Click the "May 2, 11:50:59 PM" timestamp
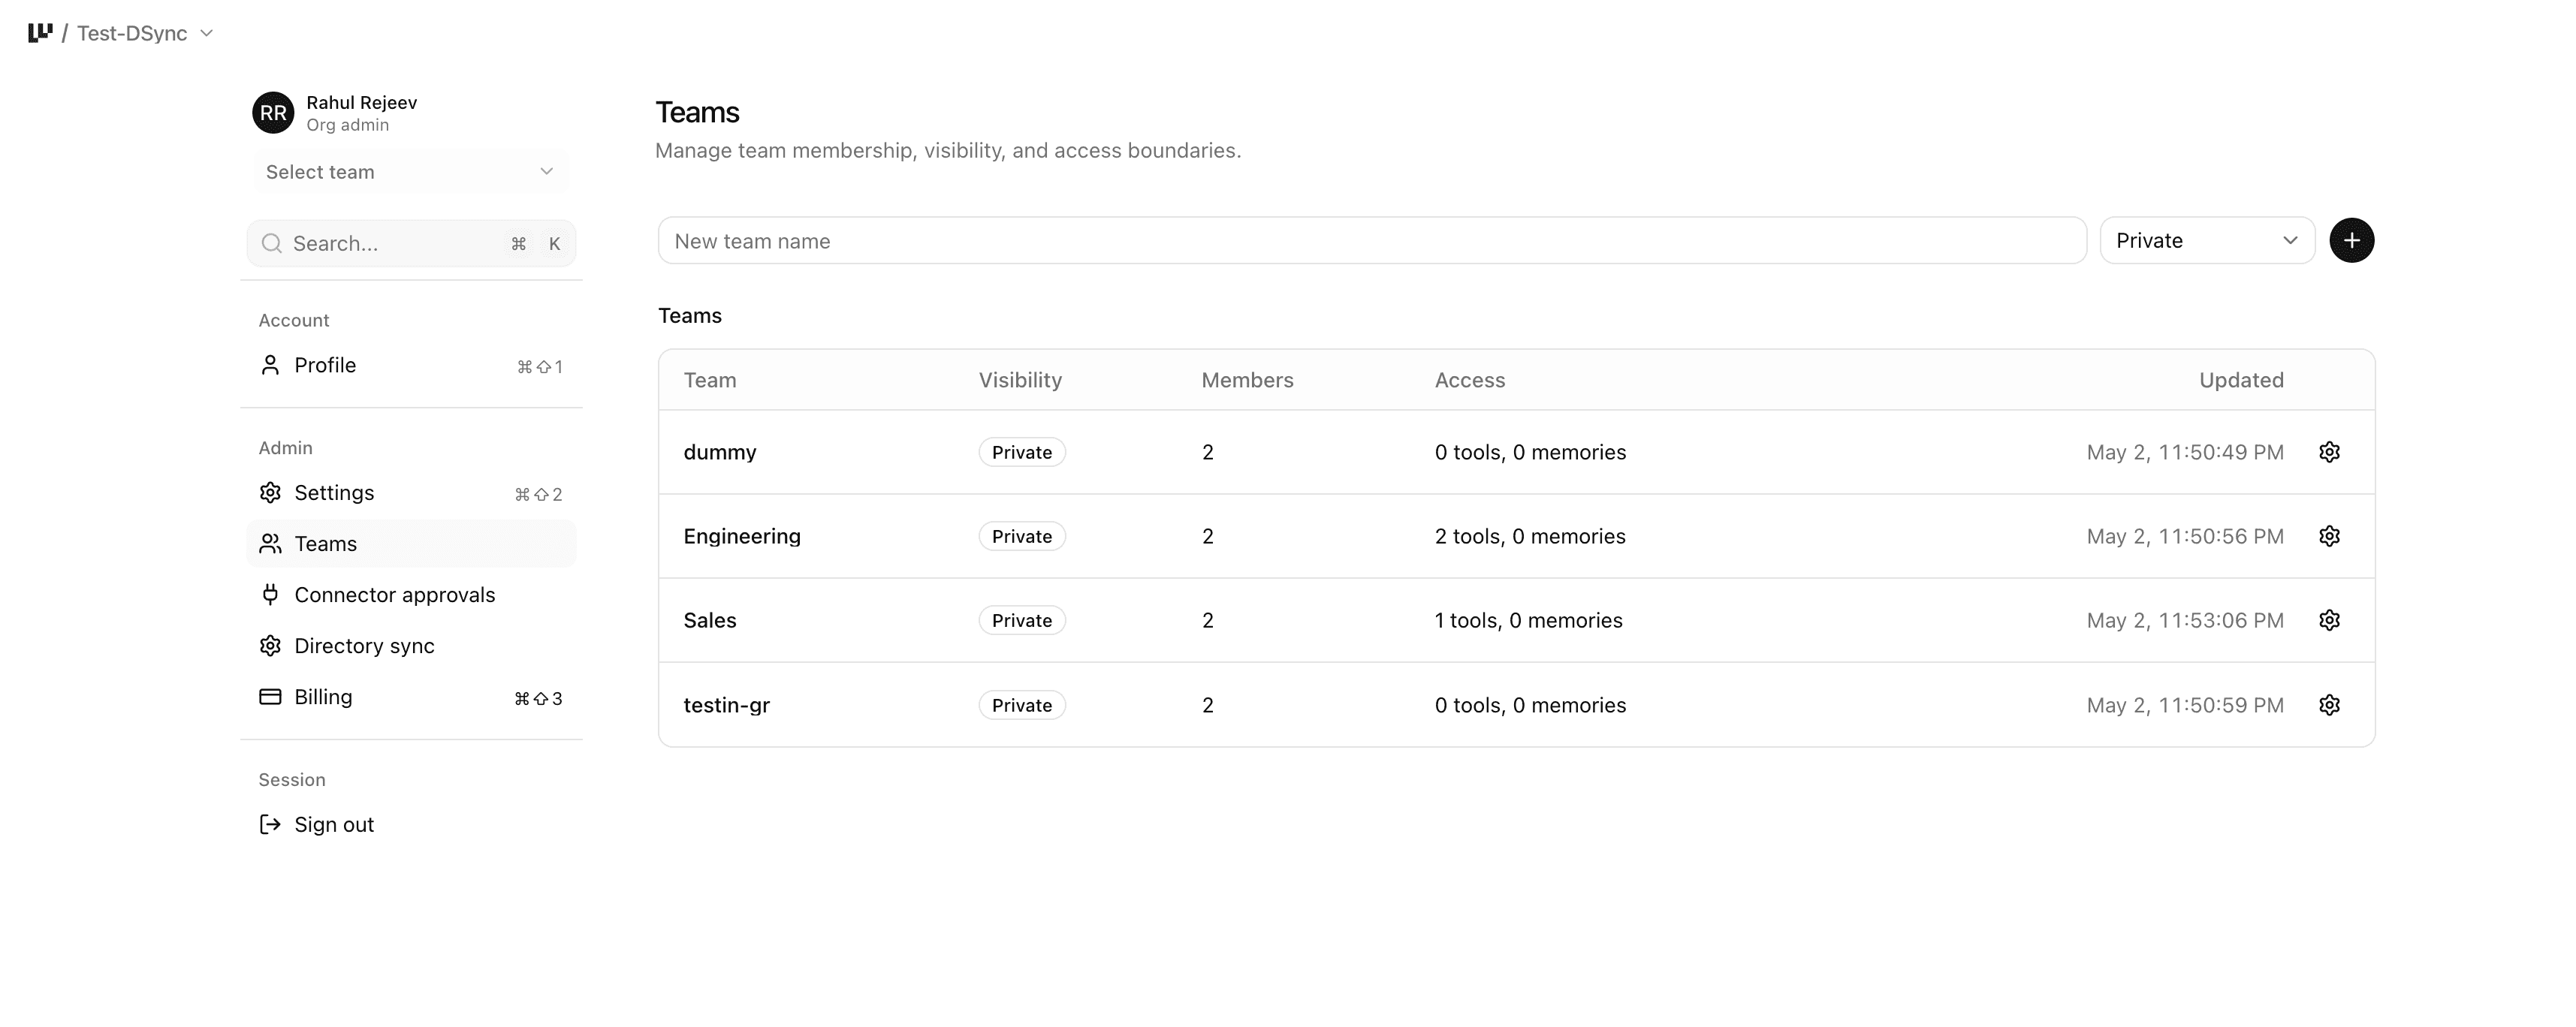 click(2185, 705)
